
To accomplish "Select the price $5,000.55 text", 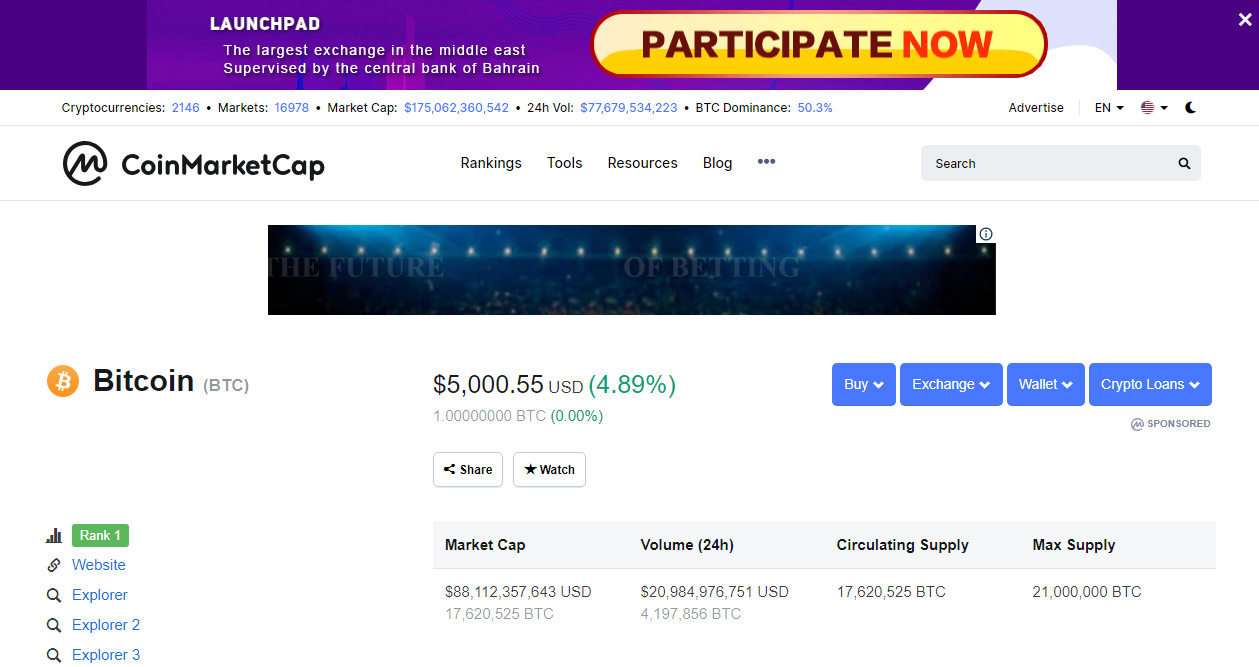I will [488, 385].
